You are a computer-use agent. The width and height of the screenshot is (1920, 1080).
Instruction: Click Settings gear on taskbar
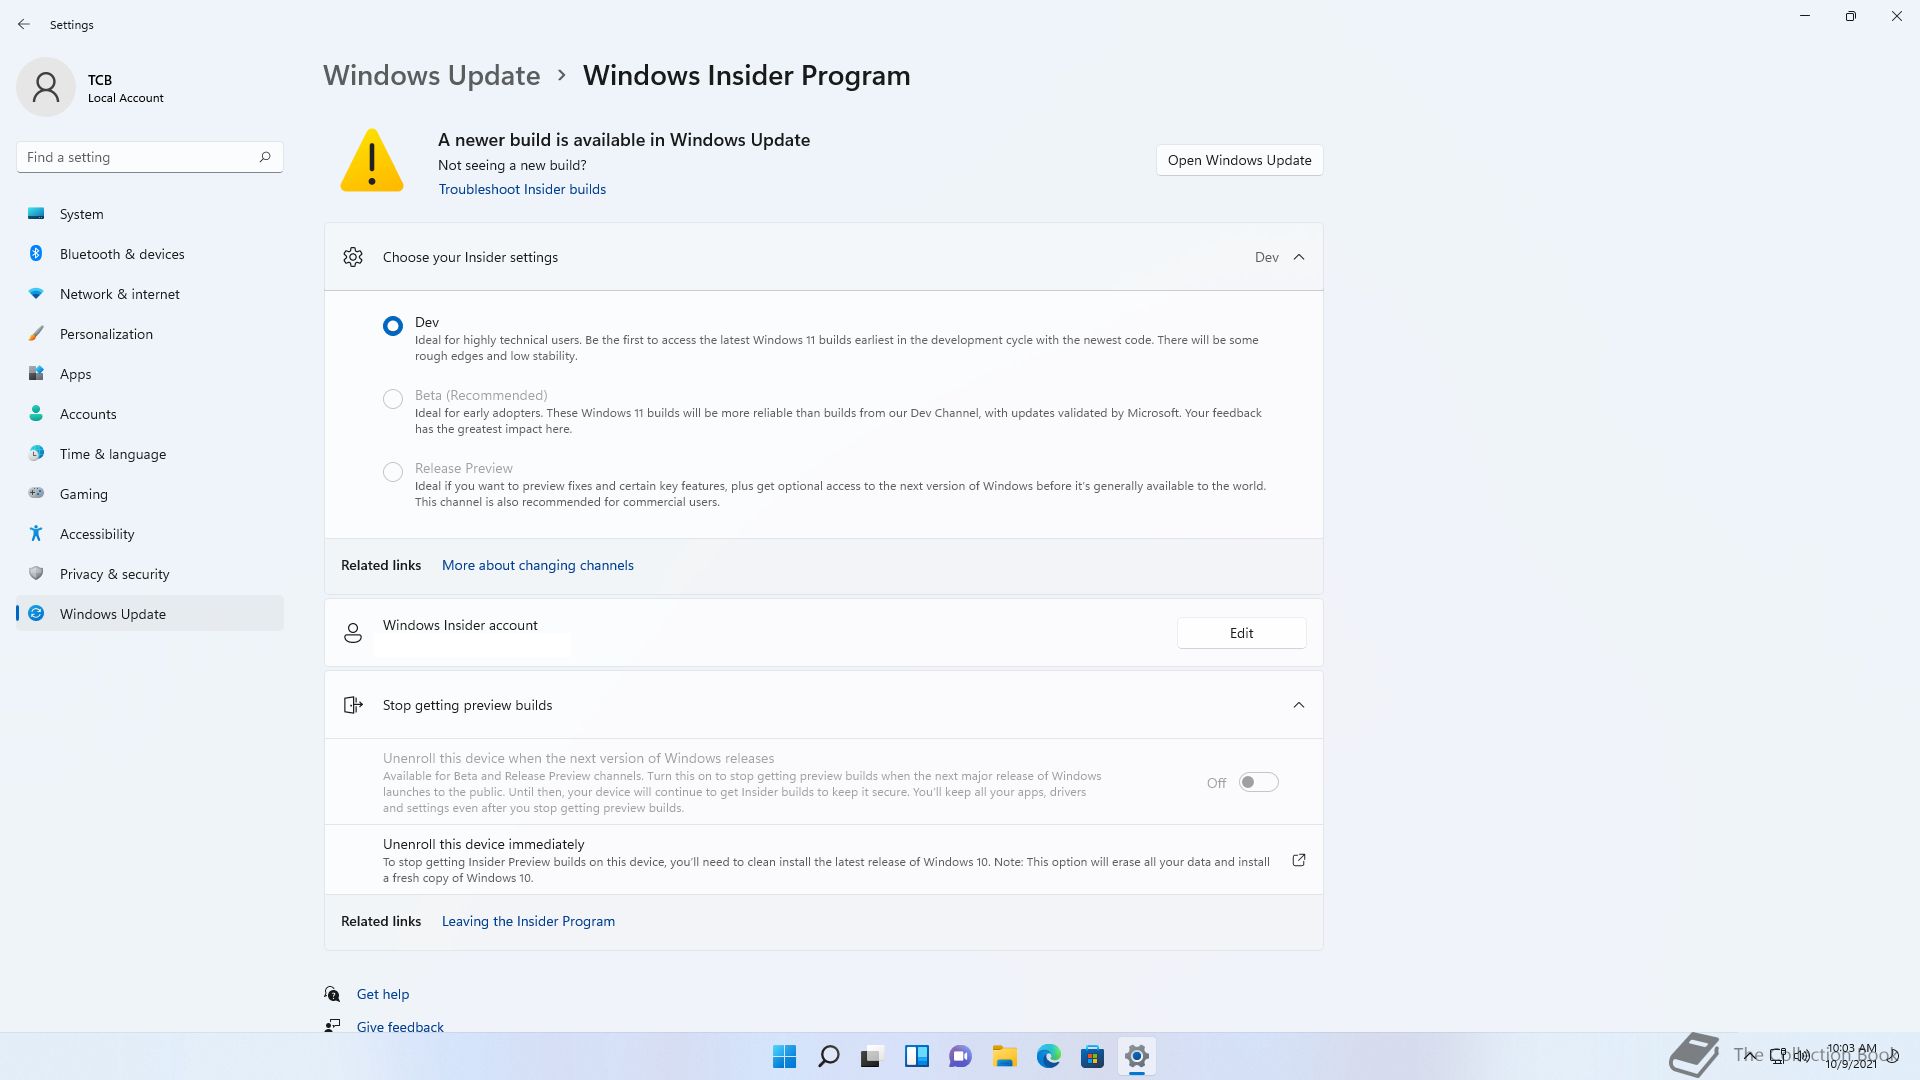[x=1136, y=1056]
